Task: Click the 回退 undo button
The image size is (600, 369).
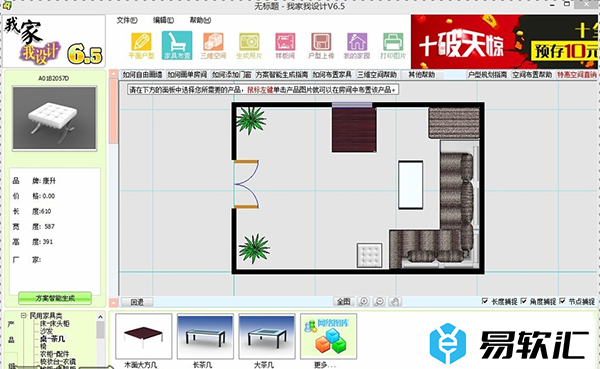Action: pos(137,302)
